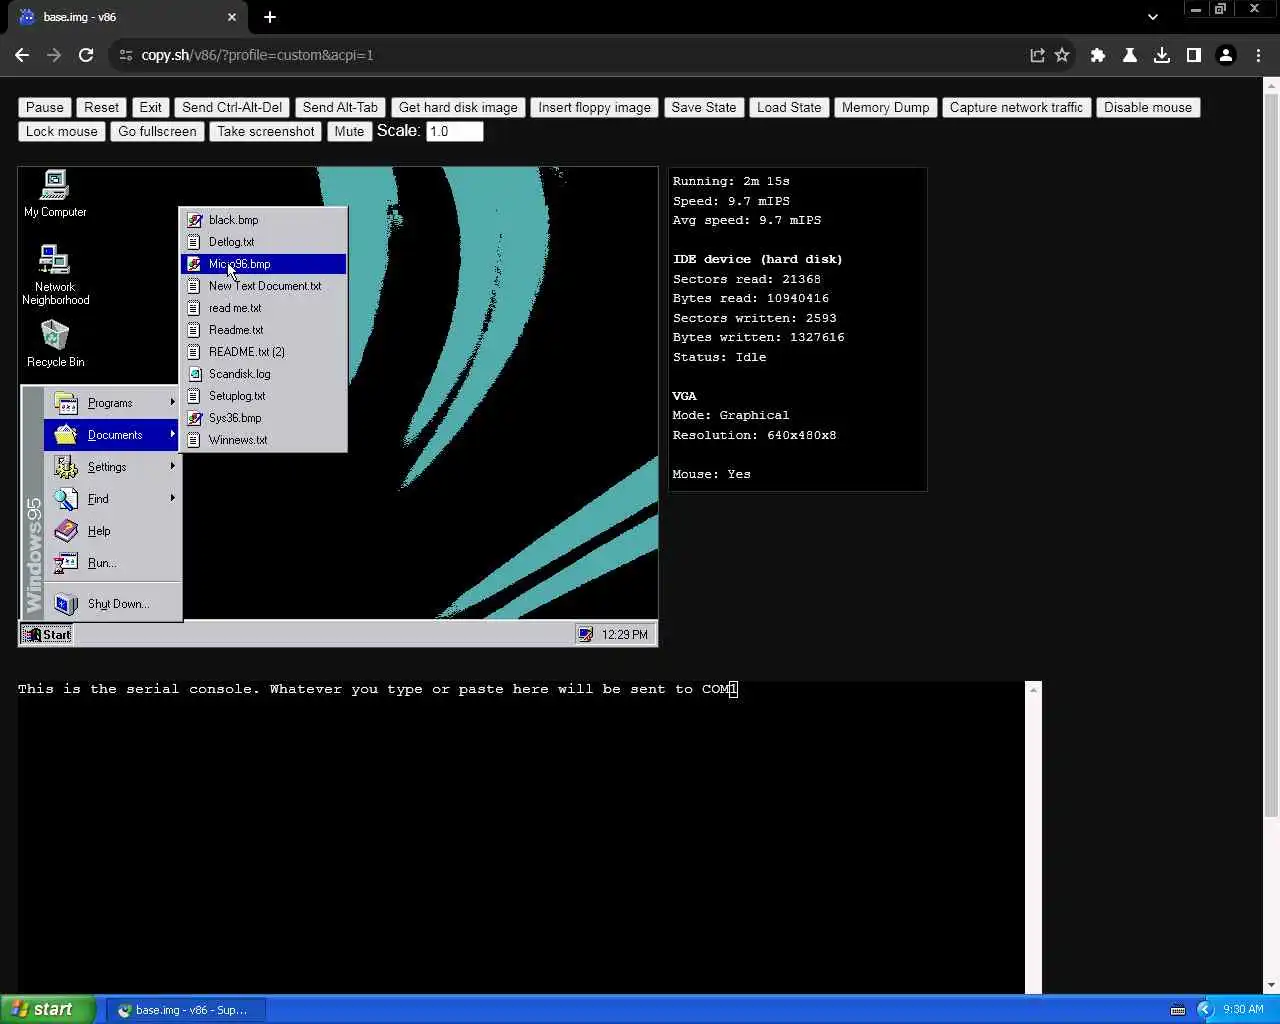Click Go fullscreen button
1280x1024 pixels.
click(x=157, y=131)
